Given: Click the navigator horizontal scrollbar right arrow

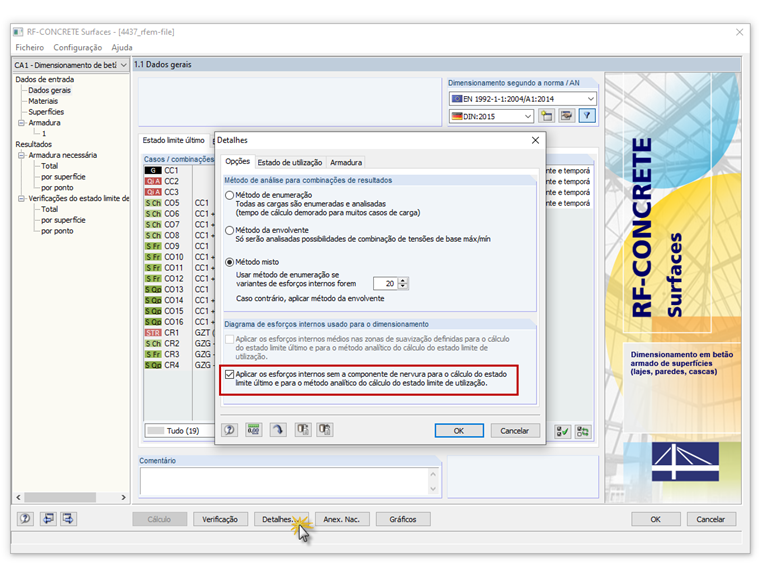Looking at the screenshot, I should click(x=124, y=497).
